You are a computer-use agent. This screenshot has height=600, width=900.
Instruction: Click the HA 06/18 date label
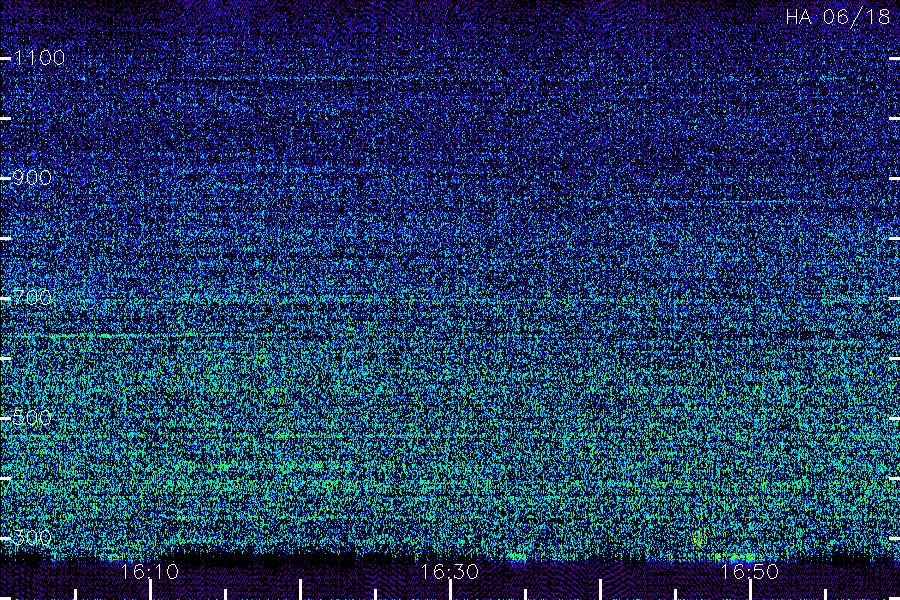click(838, 17)
